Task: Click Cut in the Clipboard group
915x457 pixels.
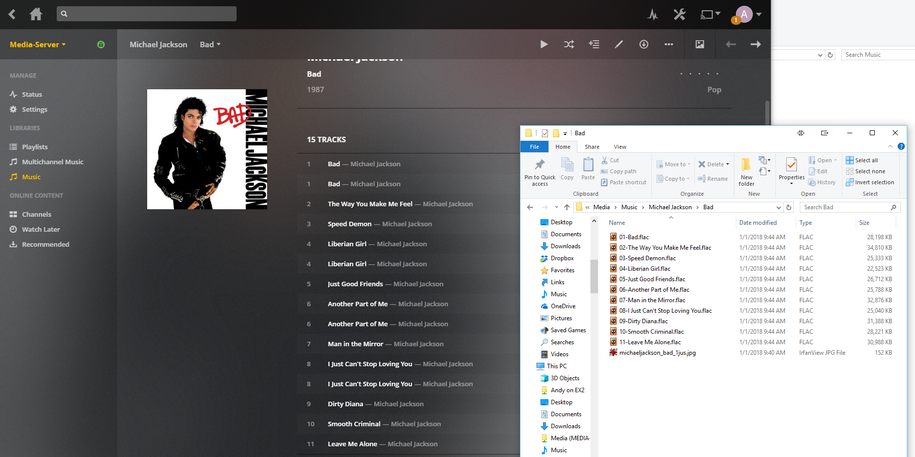Action: point(610,161)
